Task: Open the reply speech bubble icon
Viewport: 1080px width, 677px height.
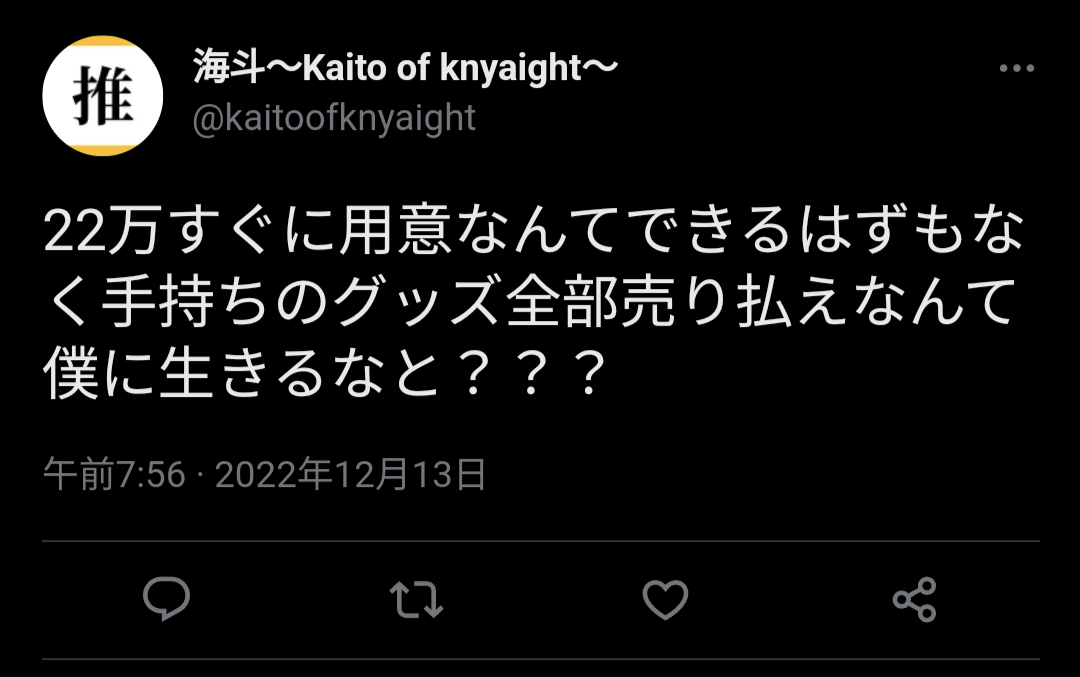Action: pos(166,598)
